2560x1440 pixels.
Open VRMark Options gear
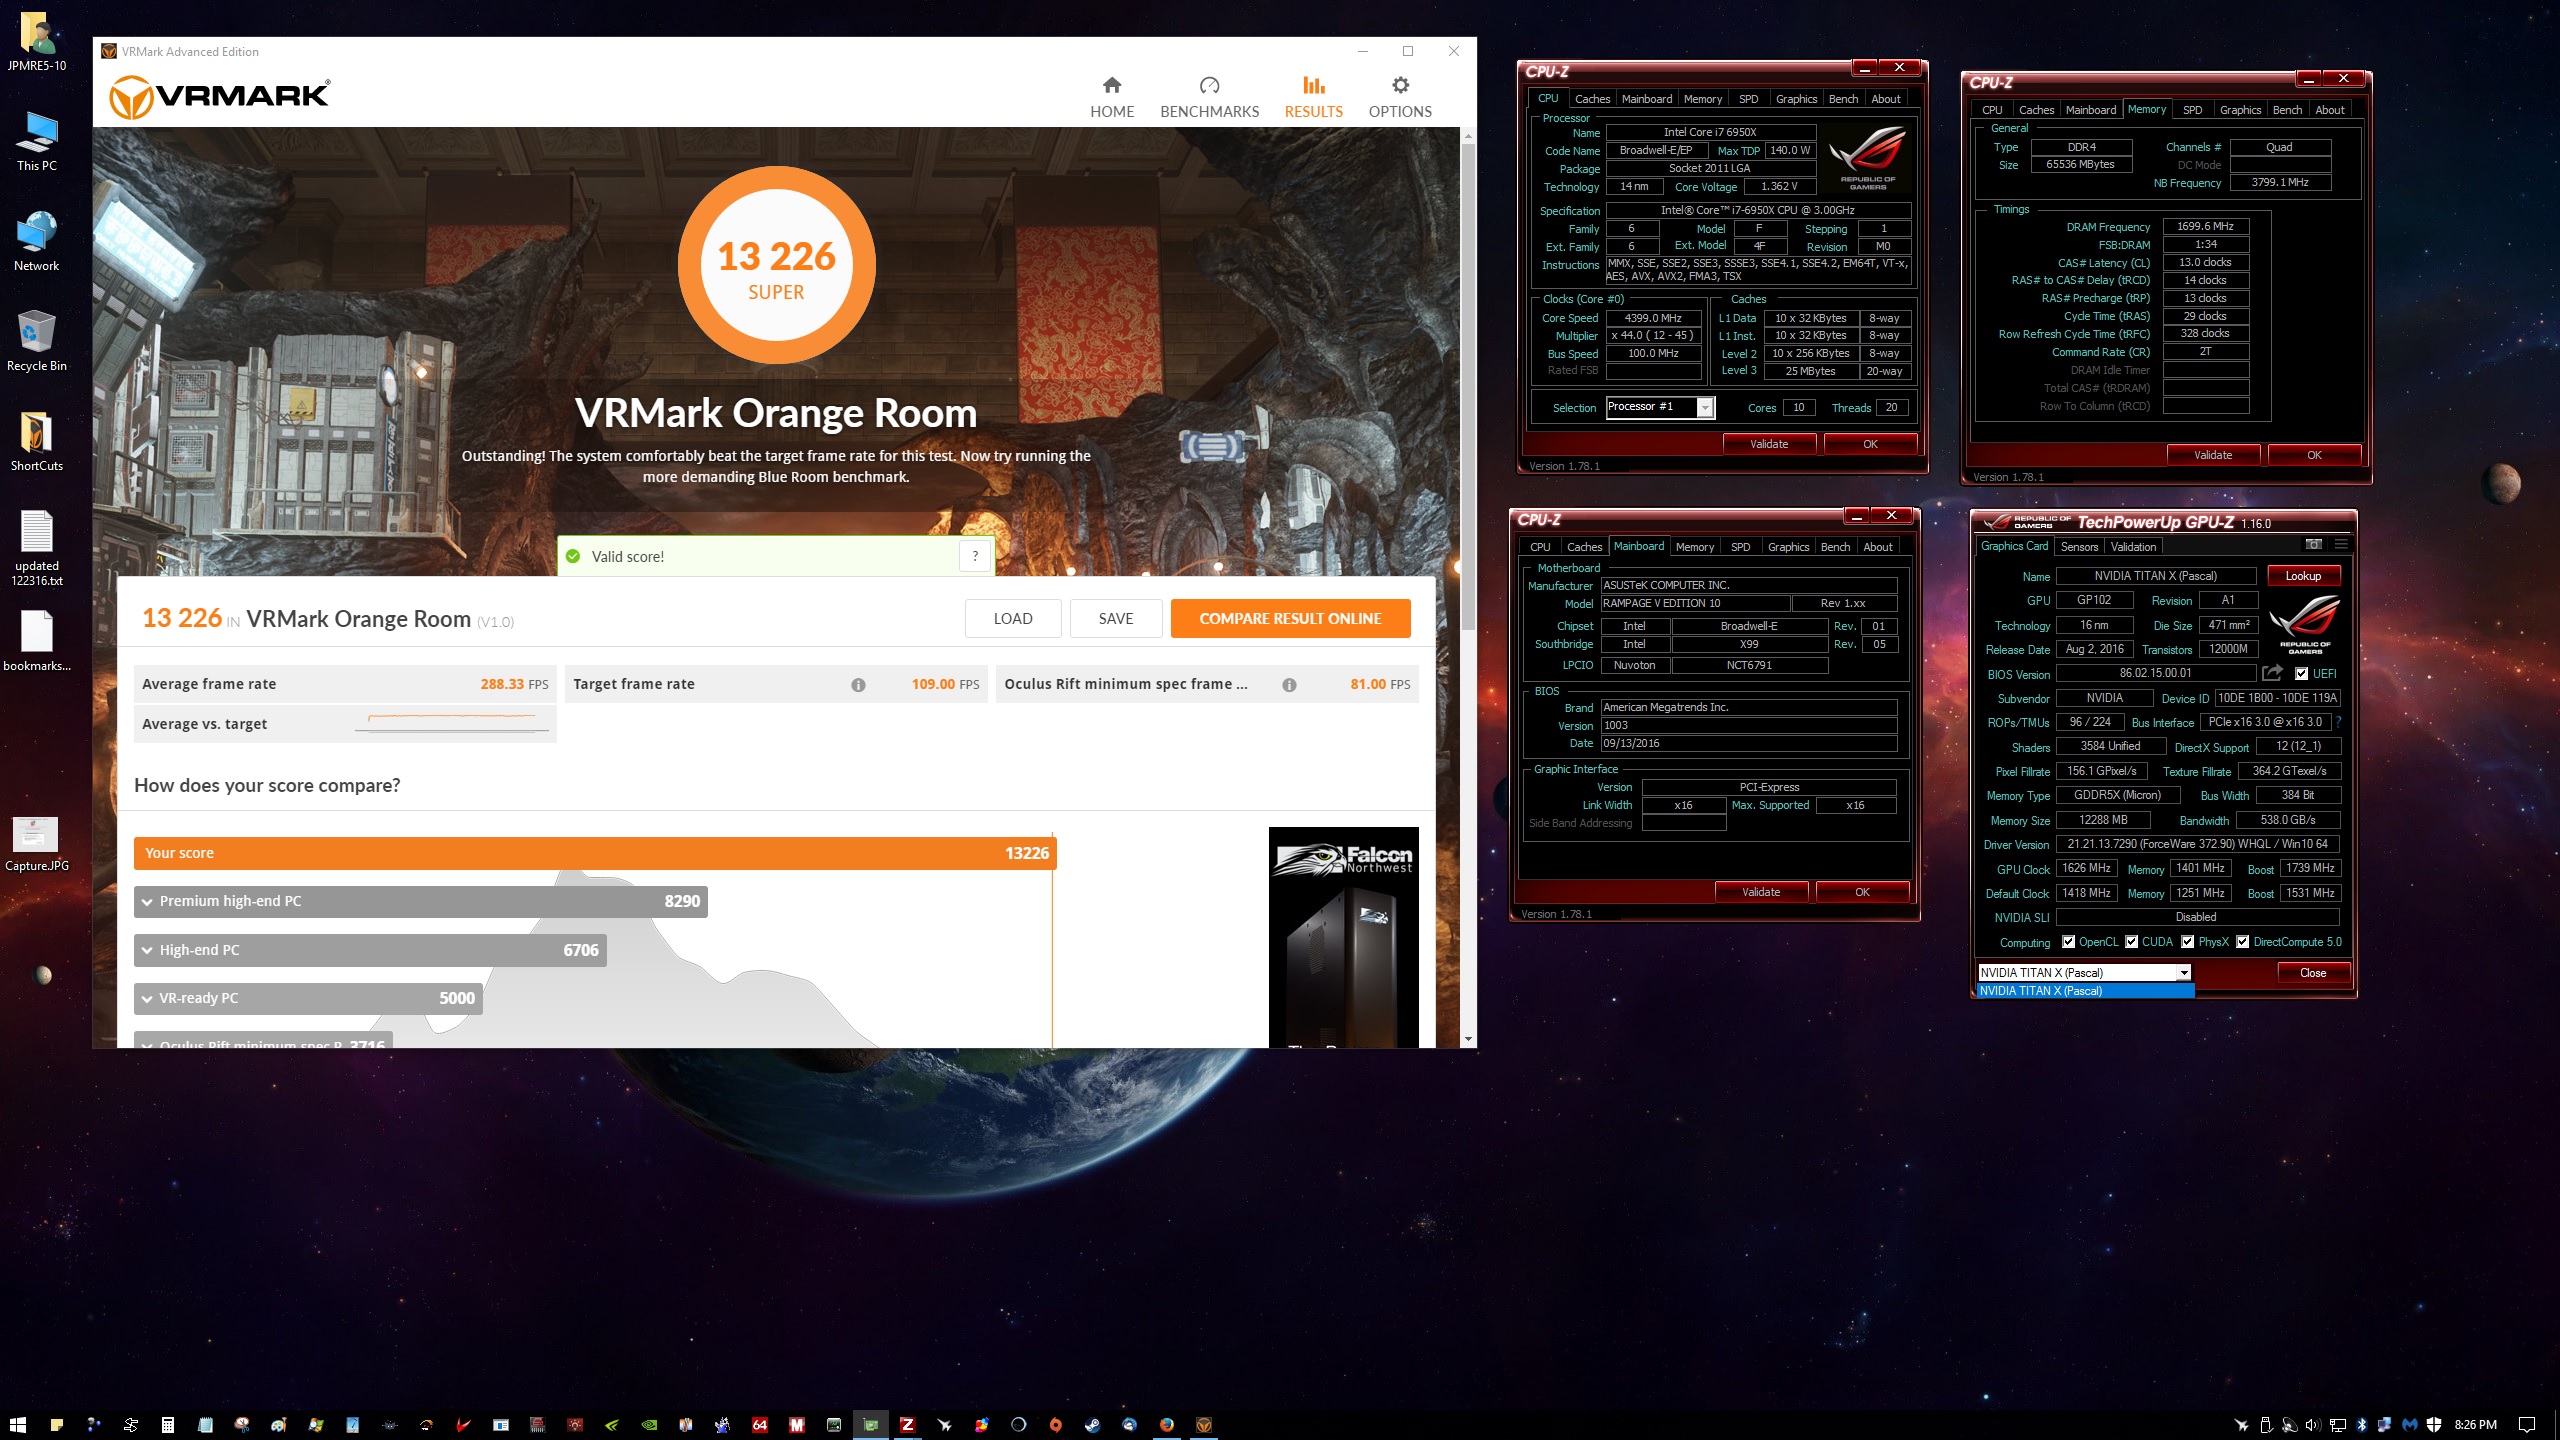[x=1400, y=98]
